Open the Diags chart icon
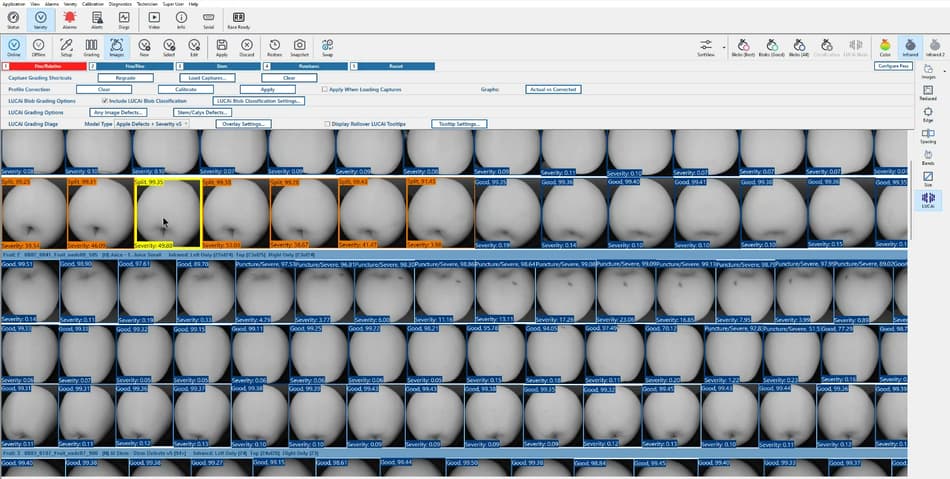The image size is (950, 479). pos(124,20)
